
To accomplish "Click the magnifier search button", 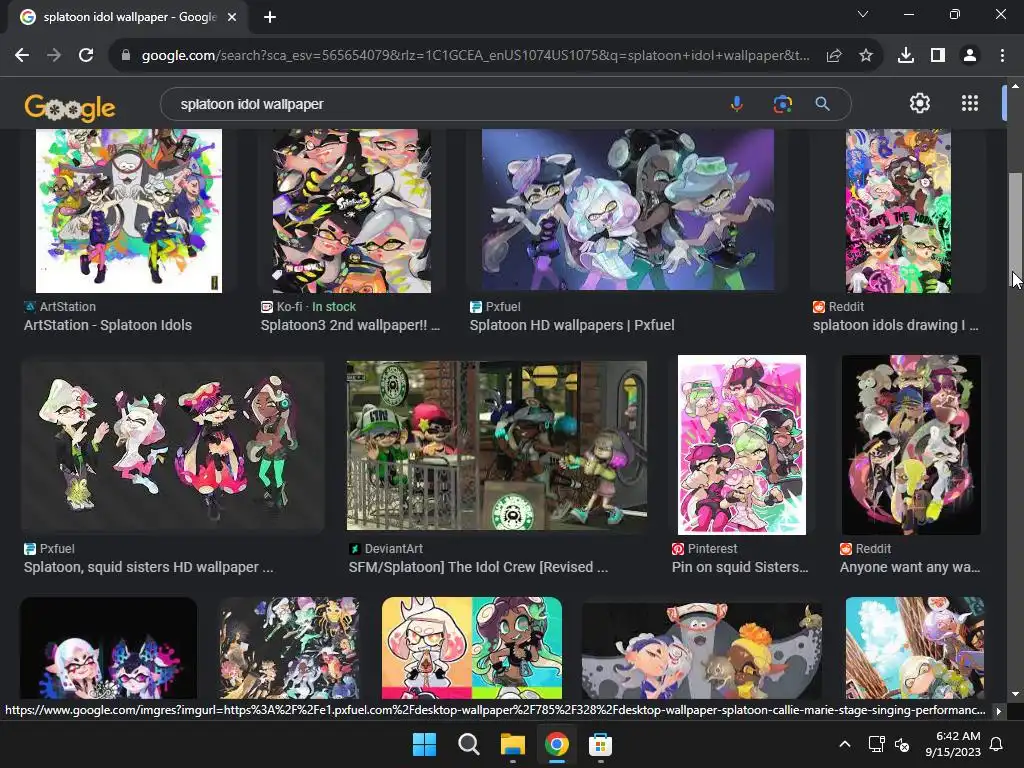I will pyautogui.click(x=822, y=104).
